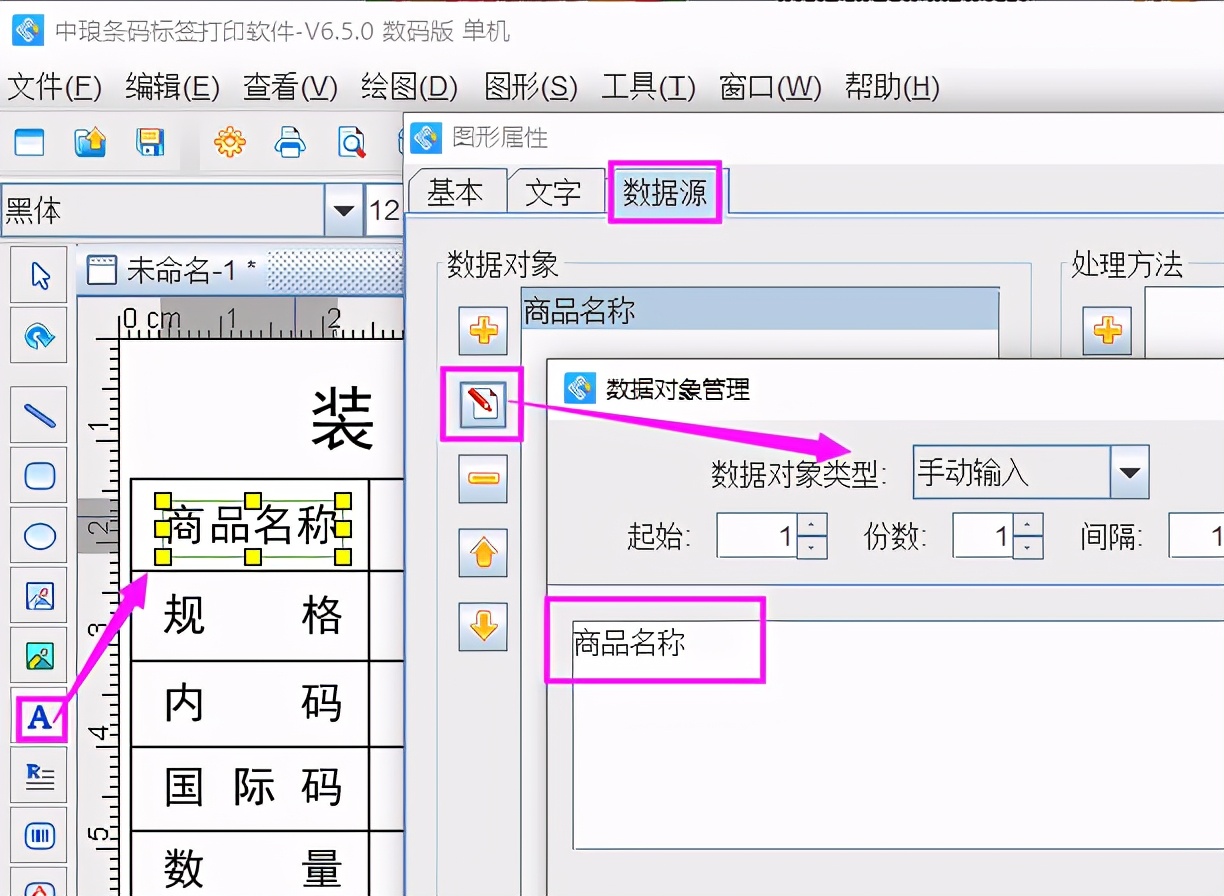Click the 起始 number field
Image resolution: width=1224 pixels, height=896 pixels.
(759, 536)
